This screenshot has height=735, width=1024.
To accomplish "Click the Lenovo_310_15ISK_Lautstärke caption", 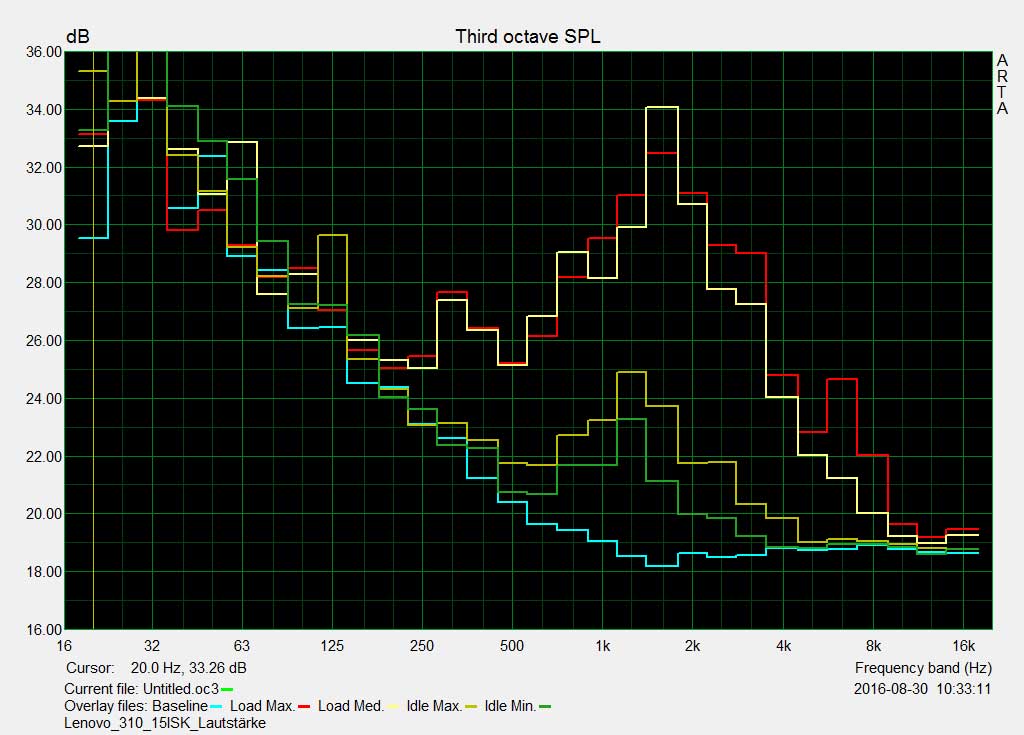I will (165, 723).
